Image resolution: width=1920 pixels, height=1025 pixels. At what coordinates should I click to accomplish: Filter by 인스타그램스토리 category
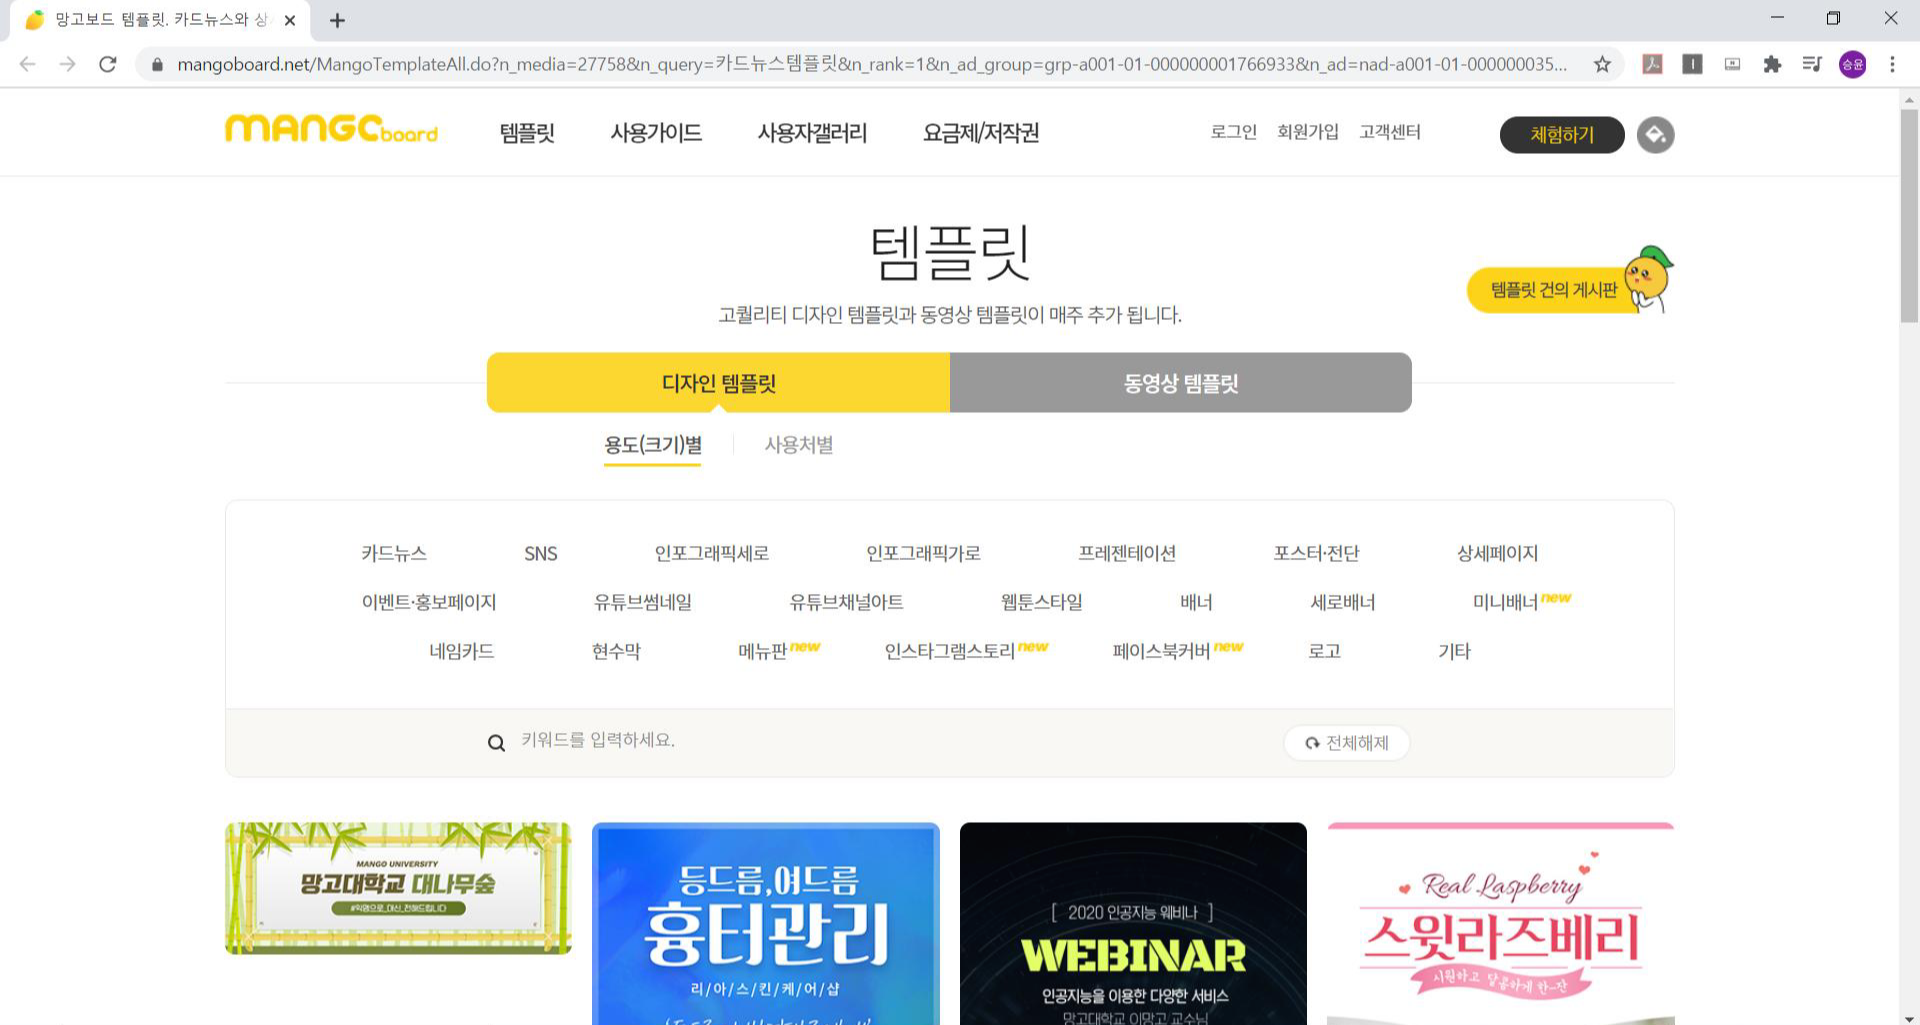[950, 651]
